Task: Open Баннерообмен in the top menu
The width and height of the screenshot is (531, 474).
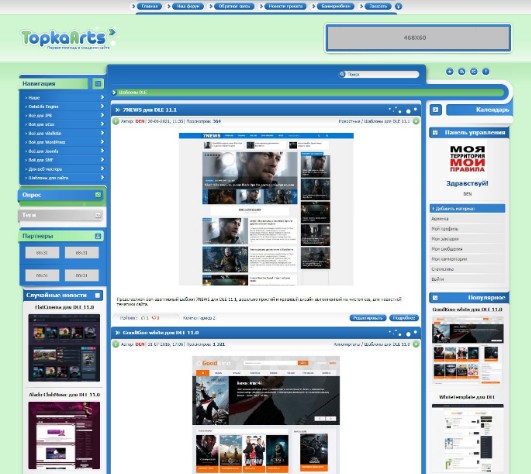Action: click(x=336, y=6)
